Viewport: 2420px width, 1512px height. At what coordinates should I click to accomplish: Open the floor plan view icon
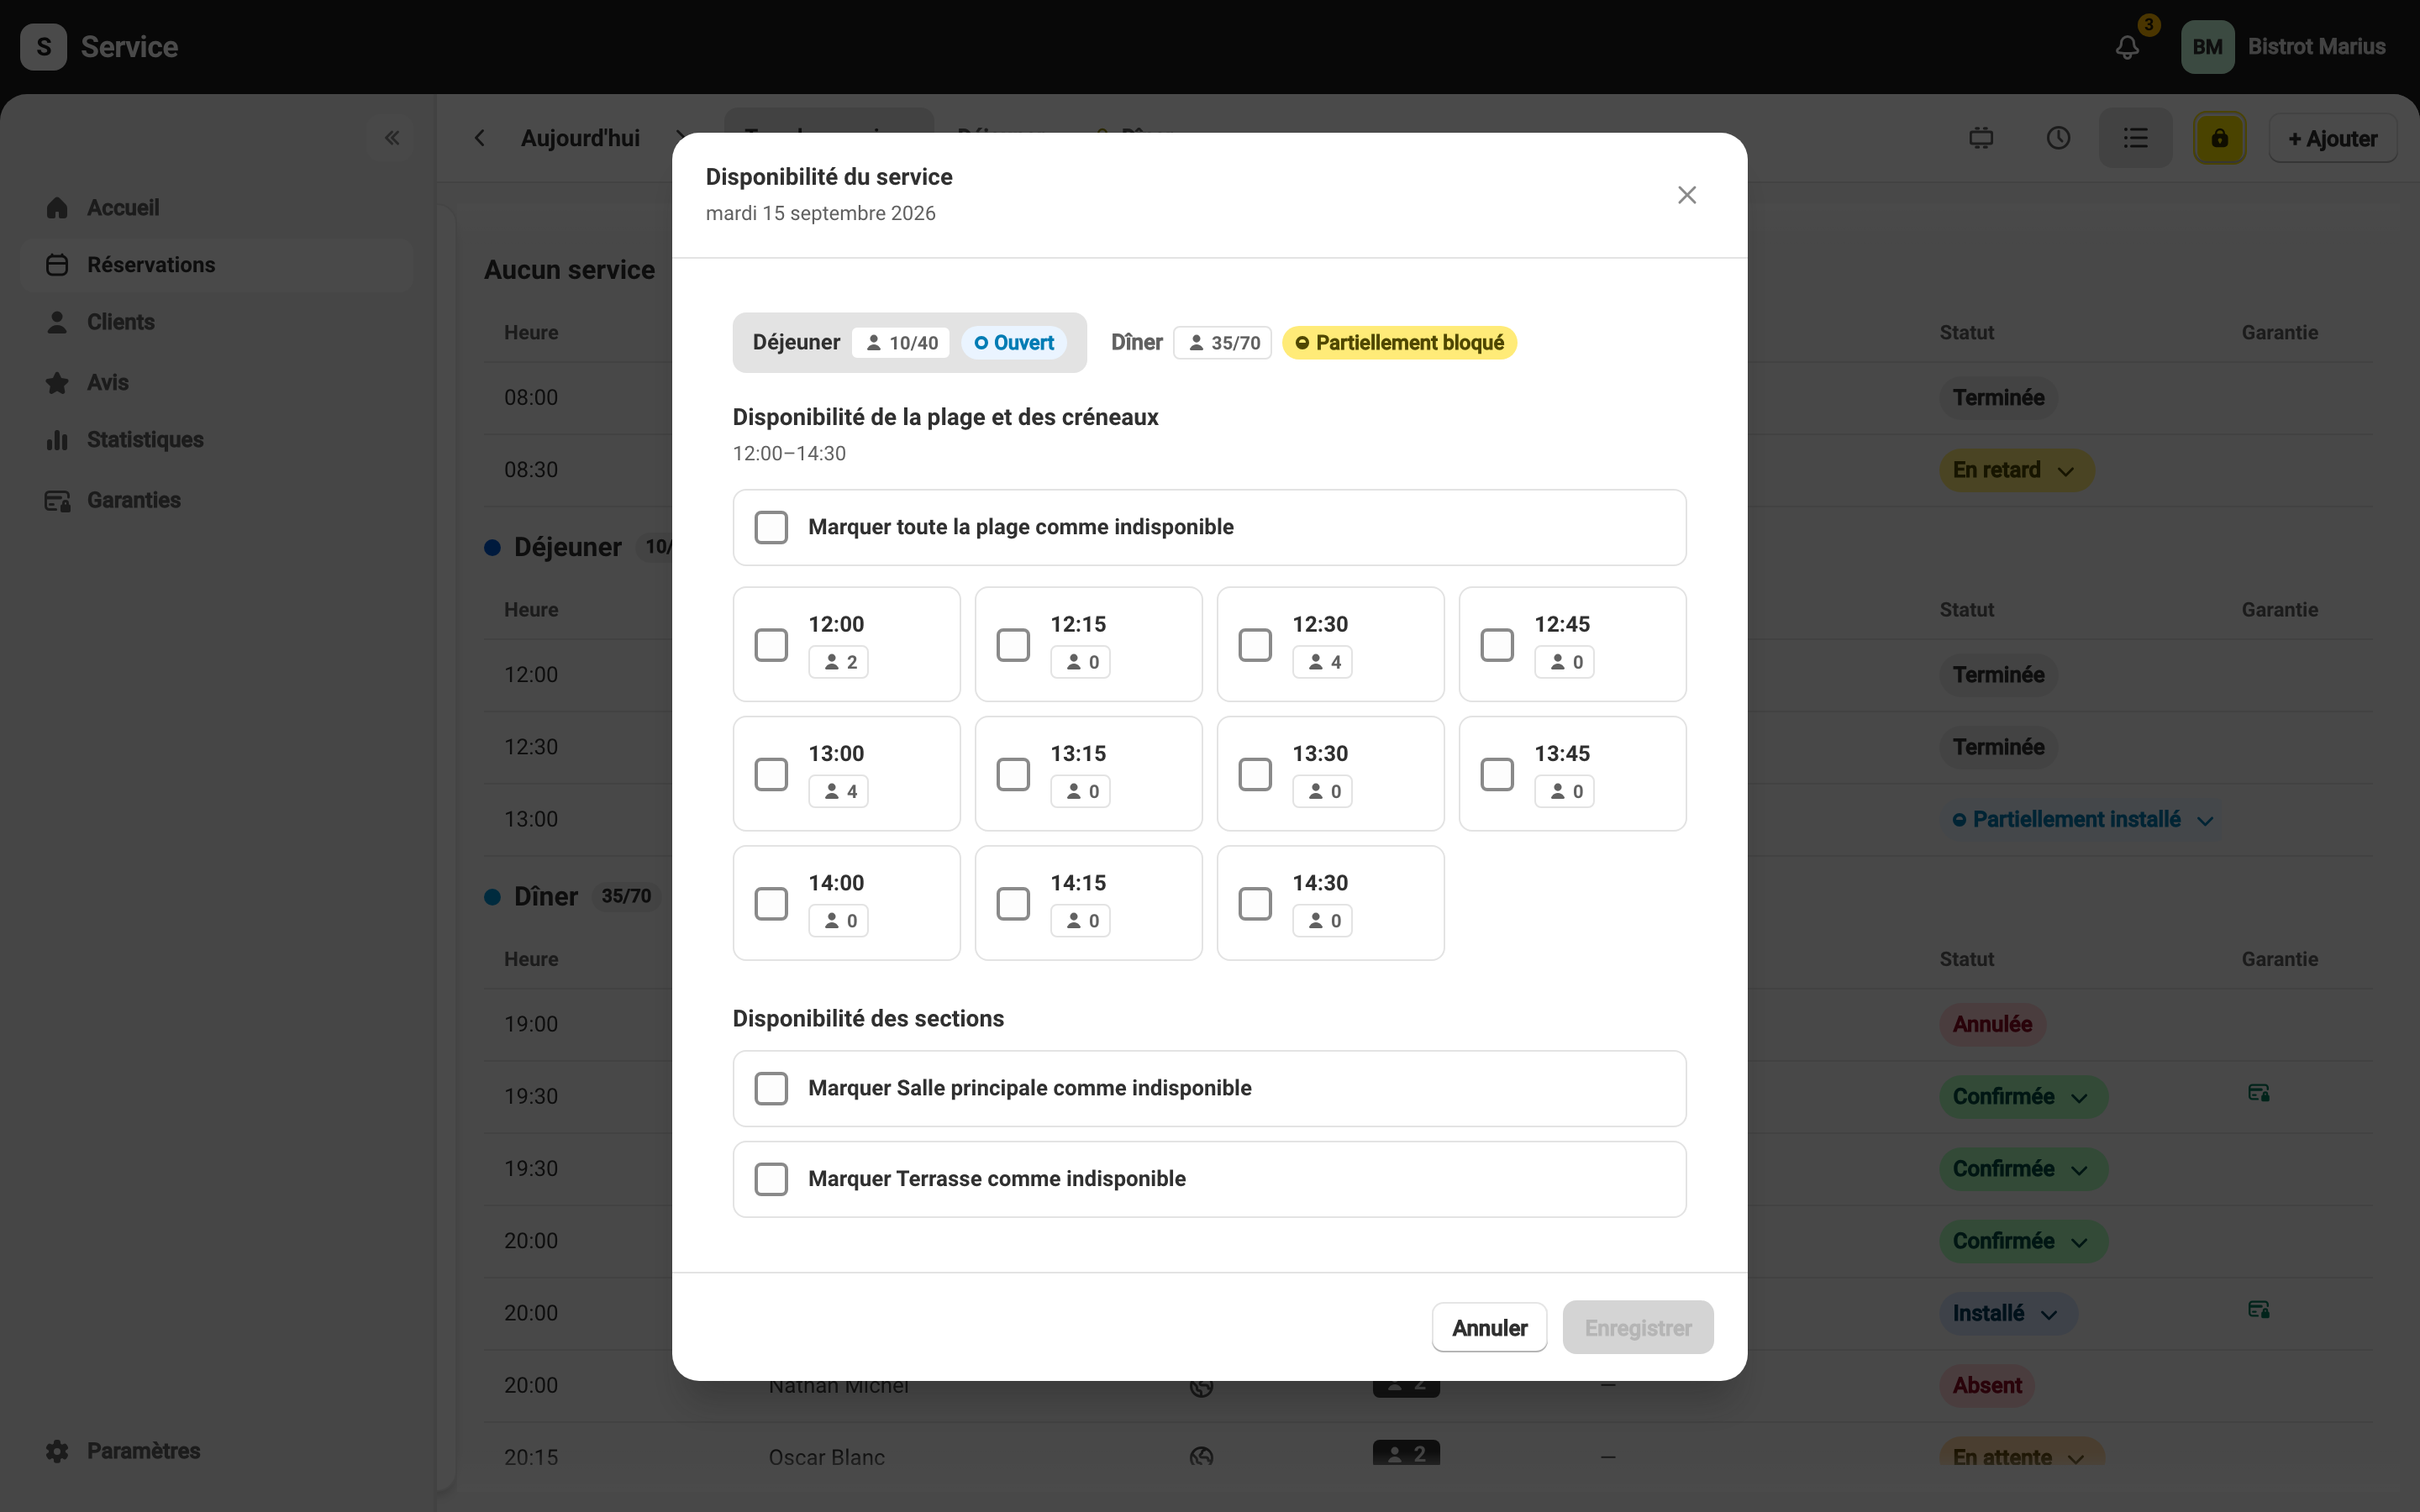(x=1981, y=138)
